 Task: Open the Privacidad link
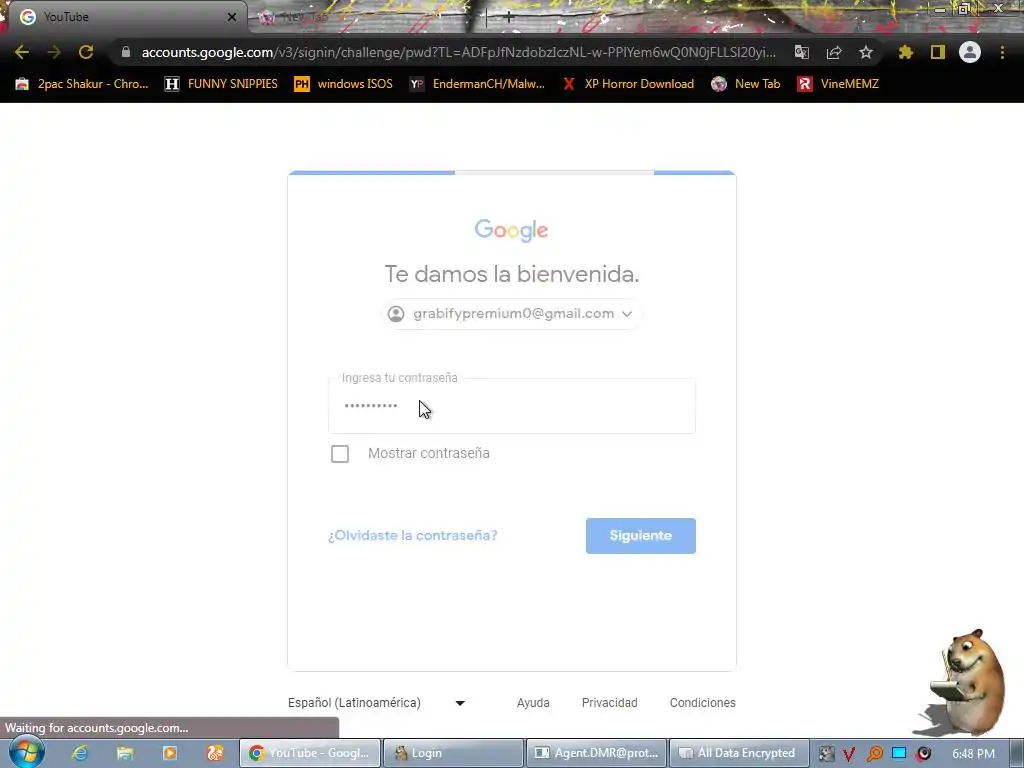pyautogui.click(x=609, y=703)
